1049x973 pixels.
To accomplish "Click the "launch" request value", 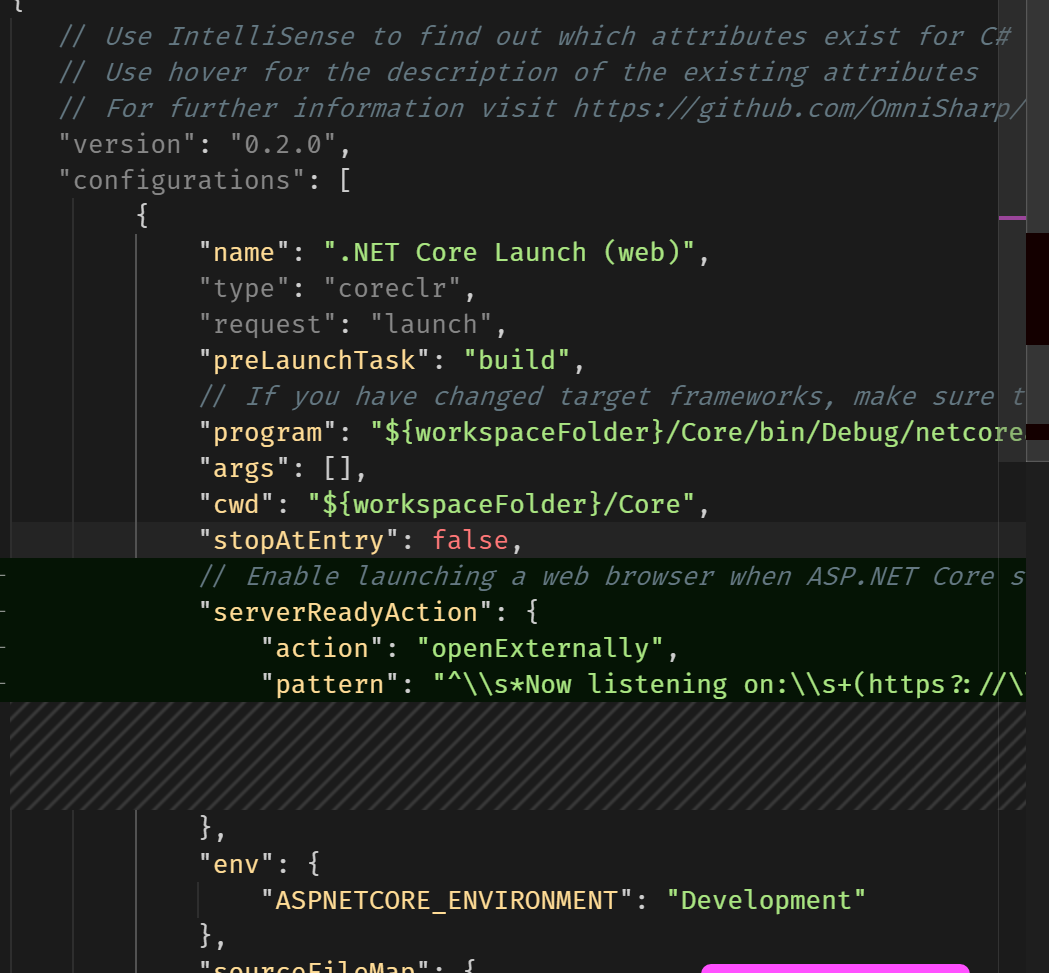I will [x=431, y=325].
